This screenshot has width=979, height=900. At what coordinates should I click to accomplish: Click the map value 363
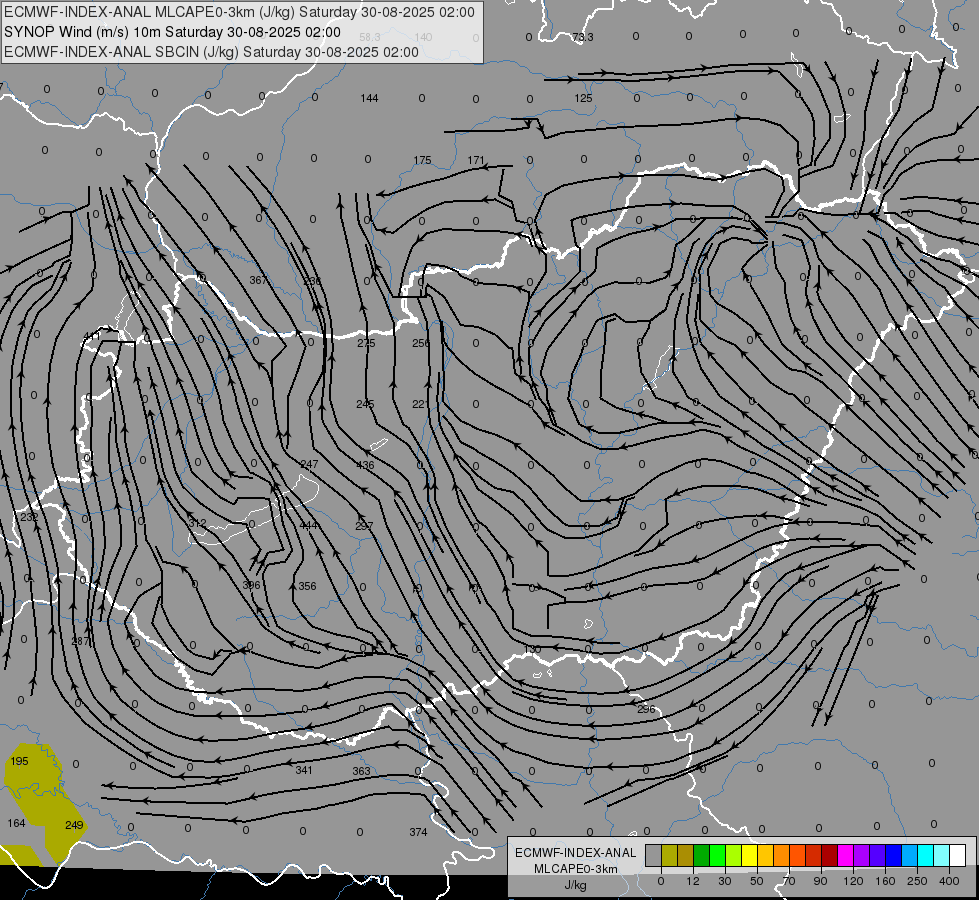point(362,771)
